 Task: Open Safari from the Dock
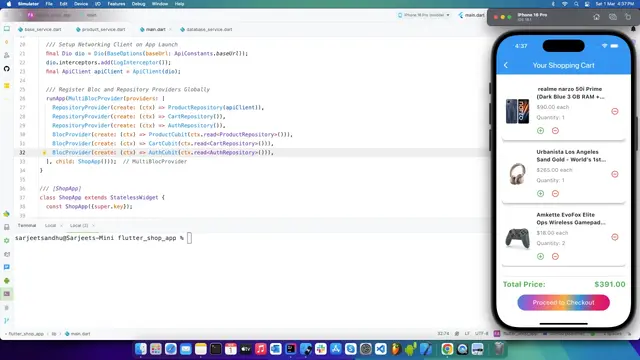tap(171, 349)
